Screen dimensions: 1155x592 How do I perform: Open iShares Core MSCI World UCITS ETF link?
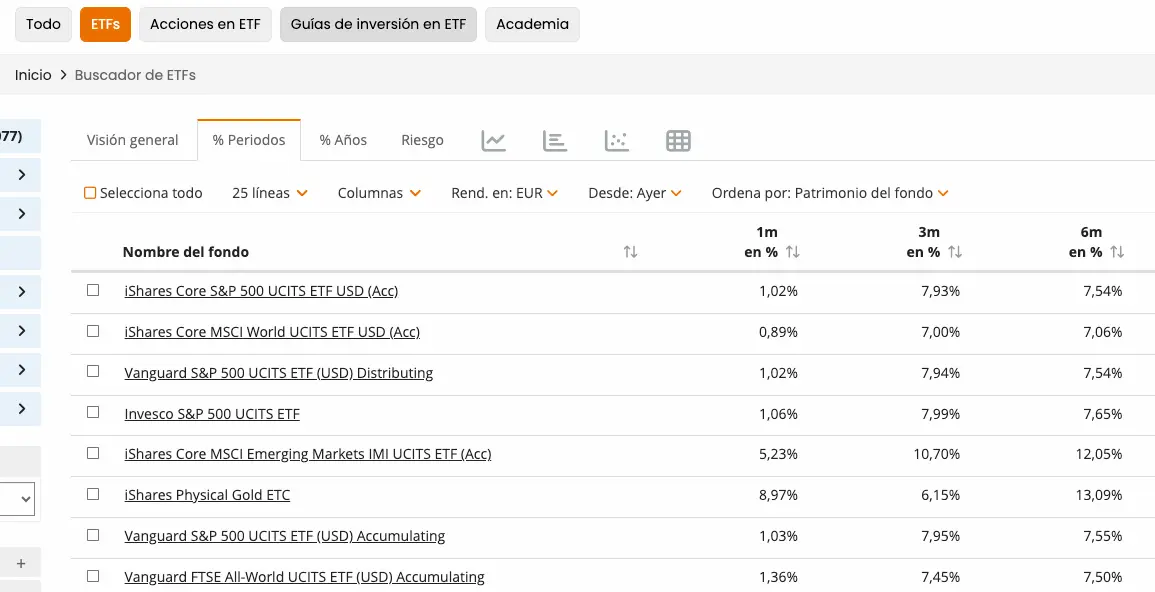(272, 331)
